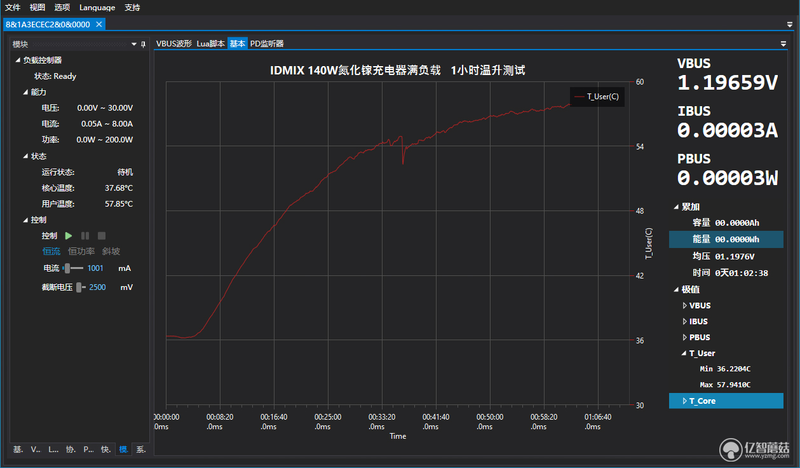
Task: Select 恒功率 constant power mode
Action: coord(81,251)
